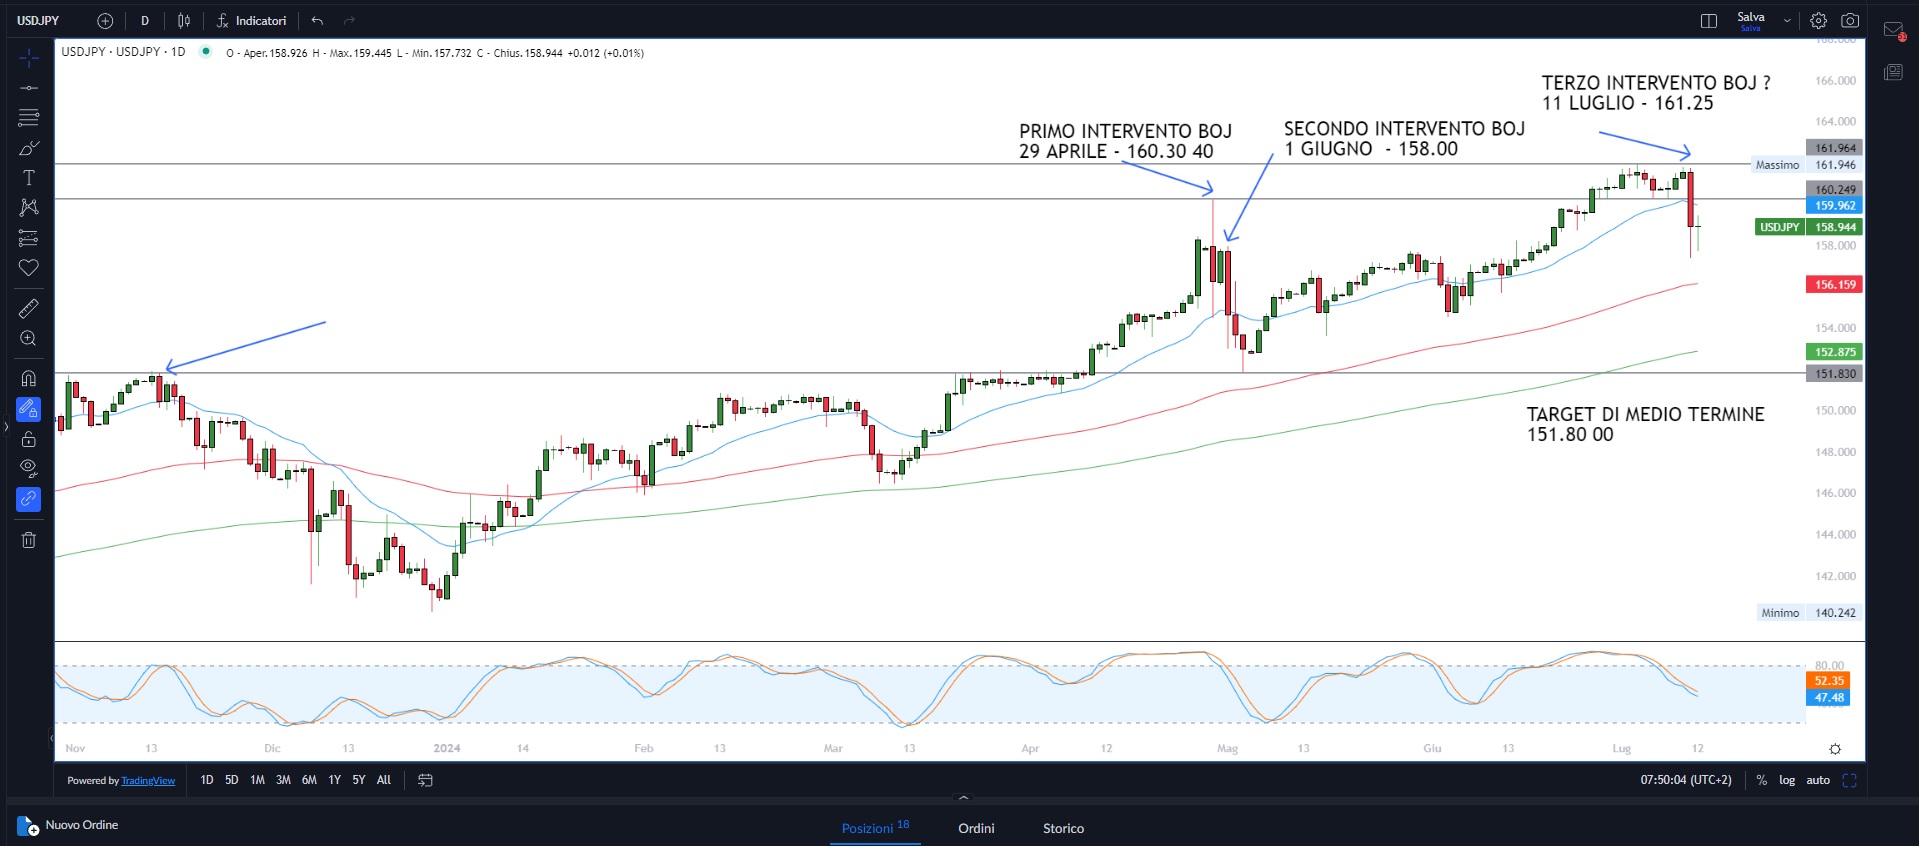Open the TradingView link
The height and width of the screenshot is (848, 1922).
click(148, 781)
